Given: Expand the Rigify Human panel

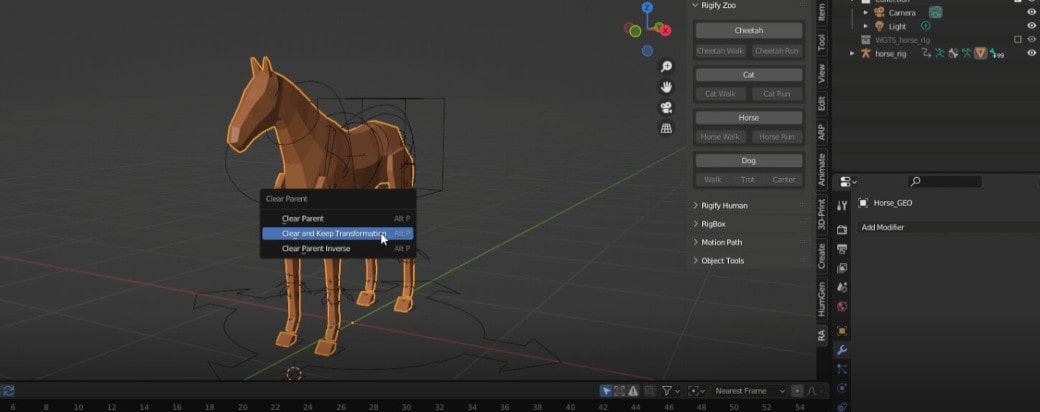Looking at the screenshot, I should (724, 205).
